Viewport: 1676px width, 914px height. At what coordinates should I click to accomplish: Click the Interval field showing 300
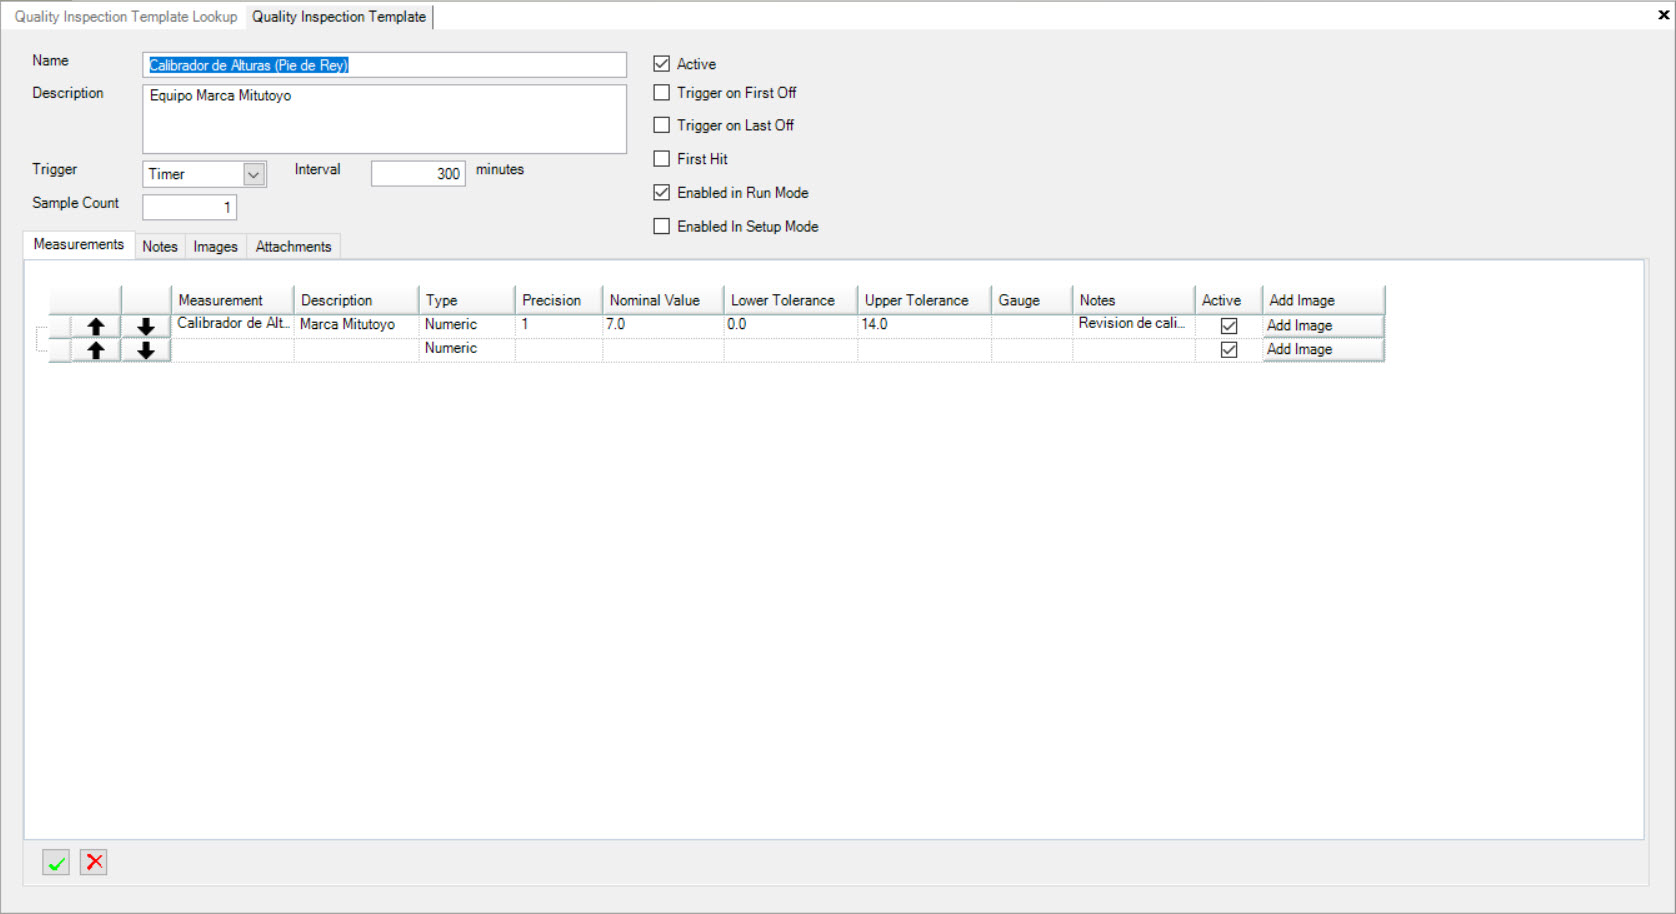click(x=418, y=174)
